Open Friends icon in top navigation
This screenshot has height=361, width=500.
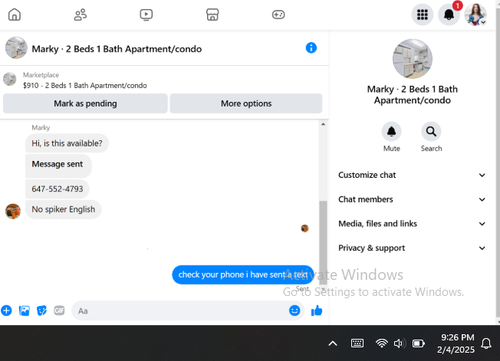tap(80, 15)
